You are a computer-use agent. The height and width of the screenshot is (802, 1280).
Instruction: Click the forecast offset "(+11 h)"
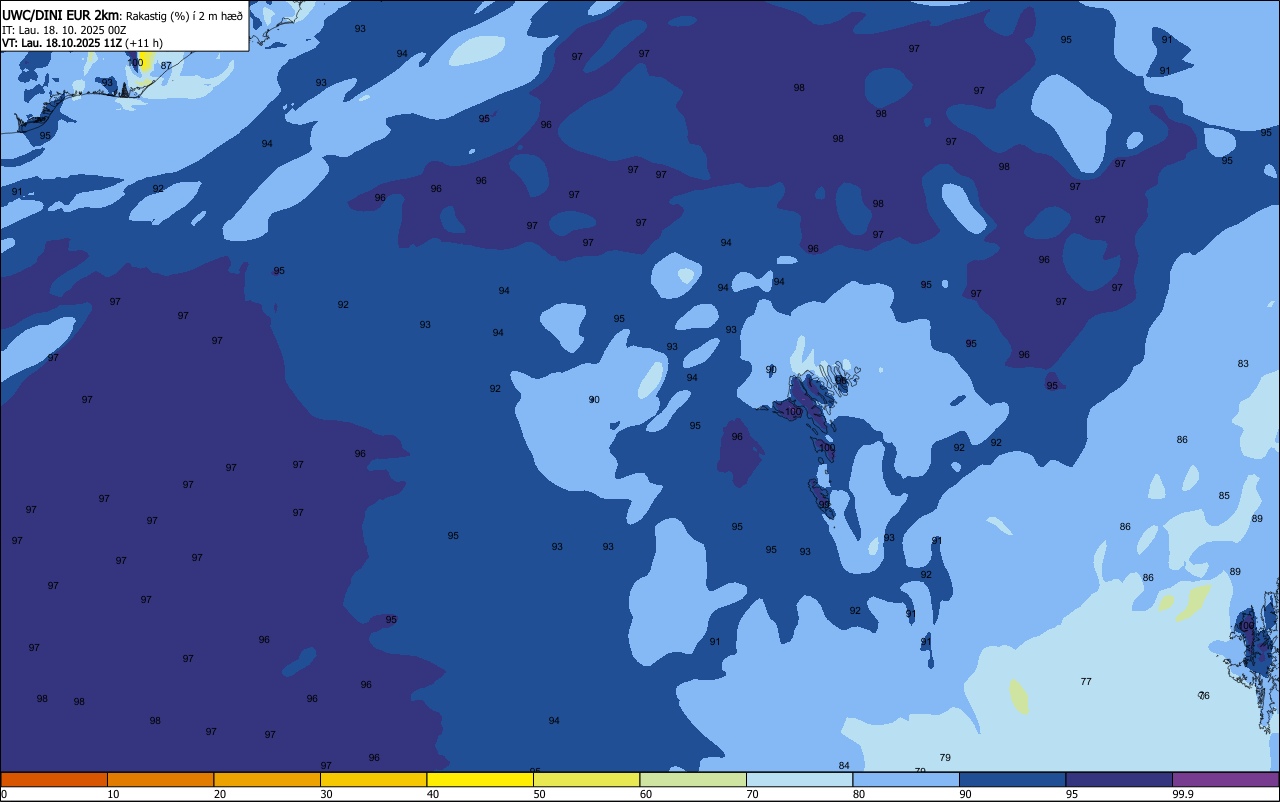(144, 43)
